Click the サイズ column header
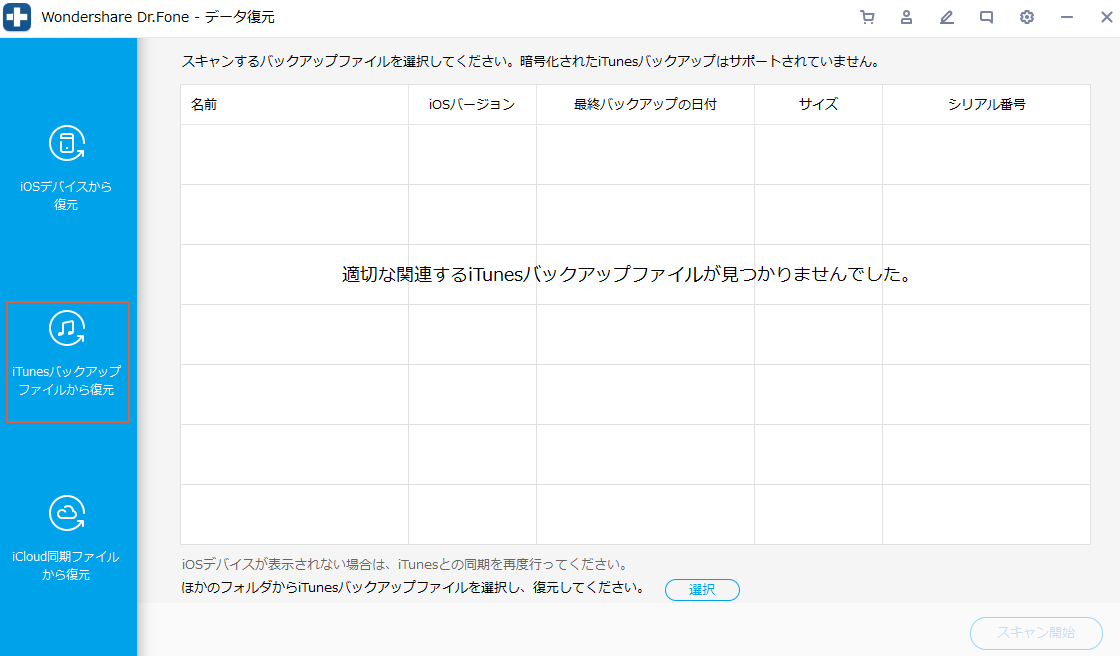This screenshot has width=1120, height=656. (x=818, y=104)
